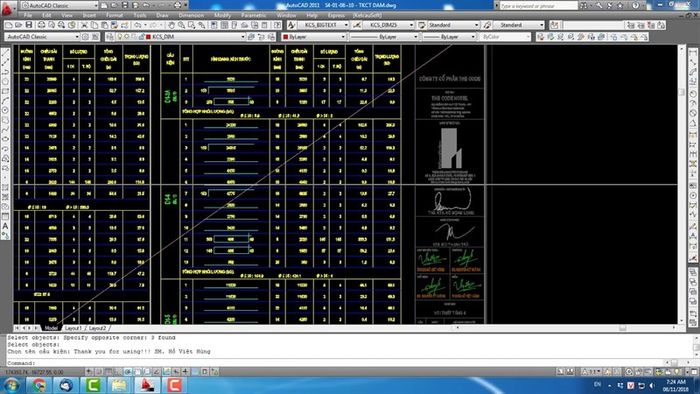Click the Cut scissors icon
Image resolution: width=700 pixels, height=394 pixels.
84,25
